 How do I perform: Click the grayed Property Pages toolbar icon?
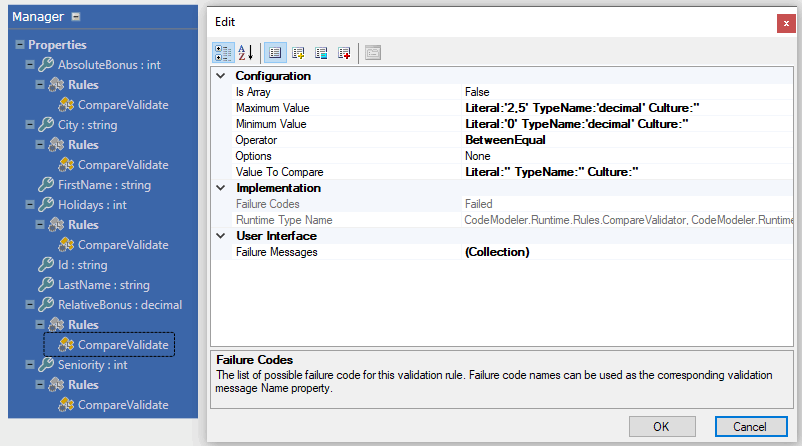point(373,53)
